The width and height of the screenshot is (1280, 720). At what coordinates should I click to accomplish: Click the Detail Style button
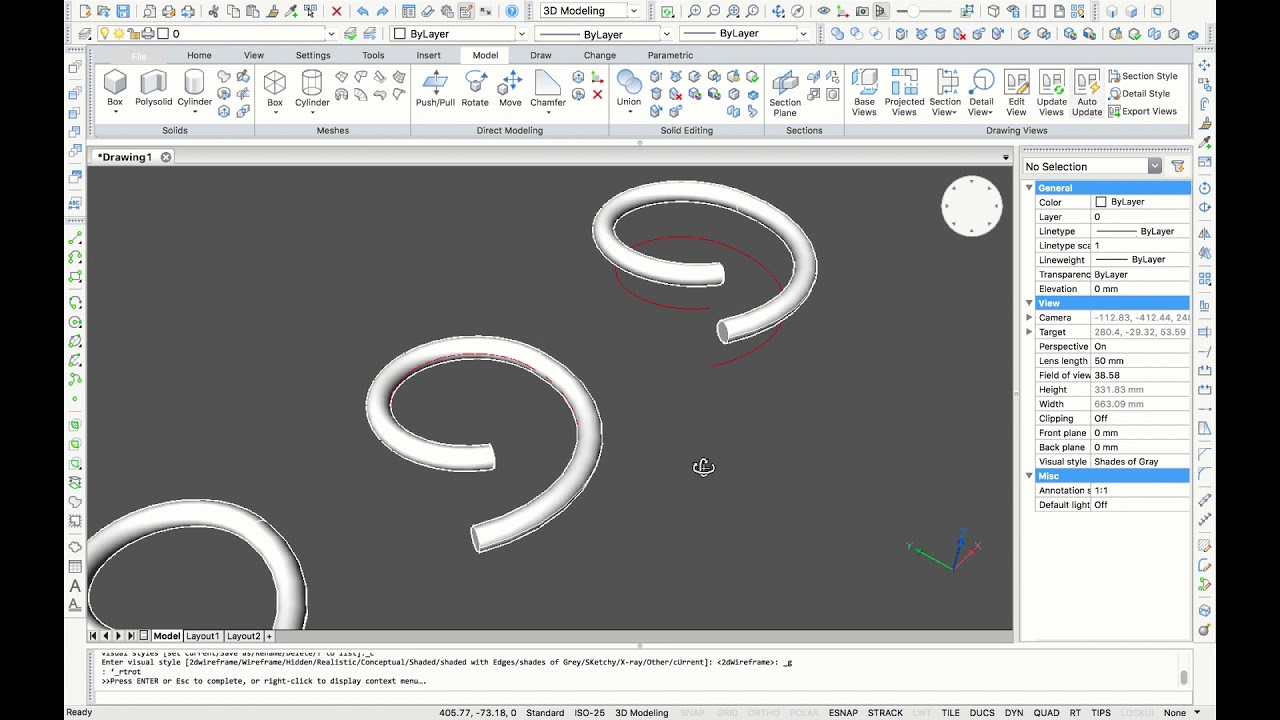tap(1139, 94)
